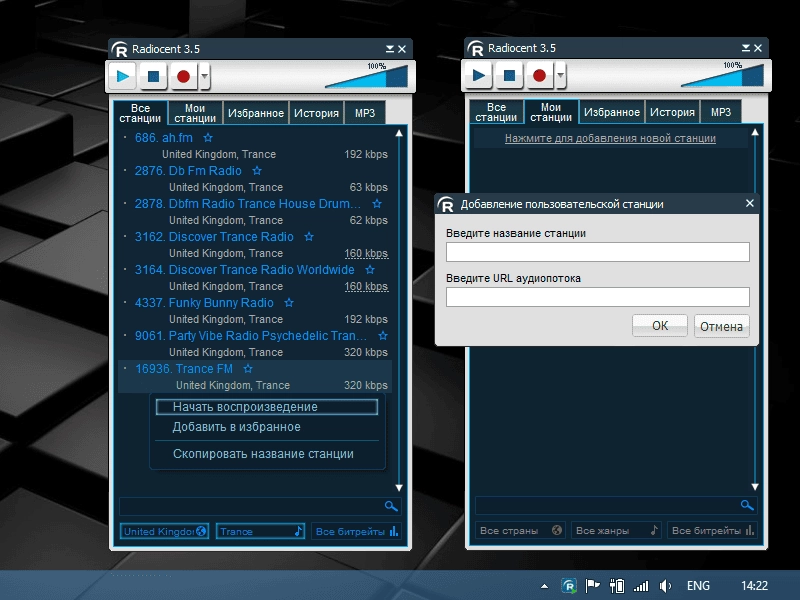
Task: Choose Скопировать название станции menu item
Action: [x=267, y=454]
